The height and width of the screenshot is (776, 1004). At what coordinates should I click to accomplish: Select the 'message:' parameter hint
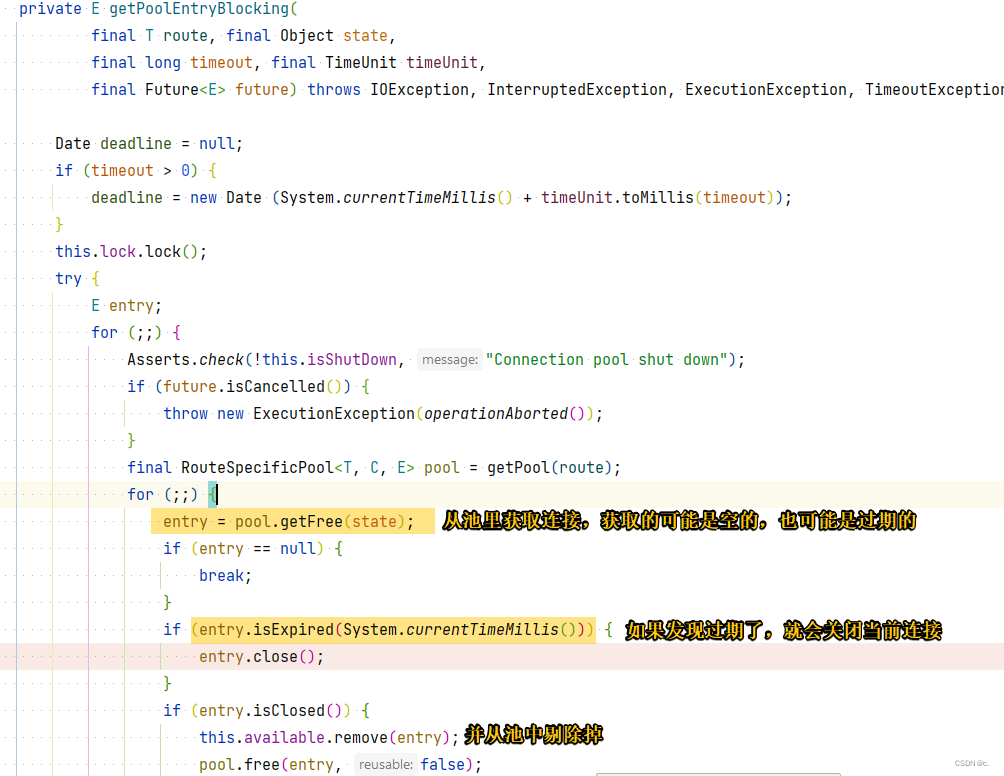(449, 360)
